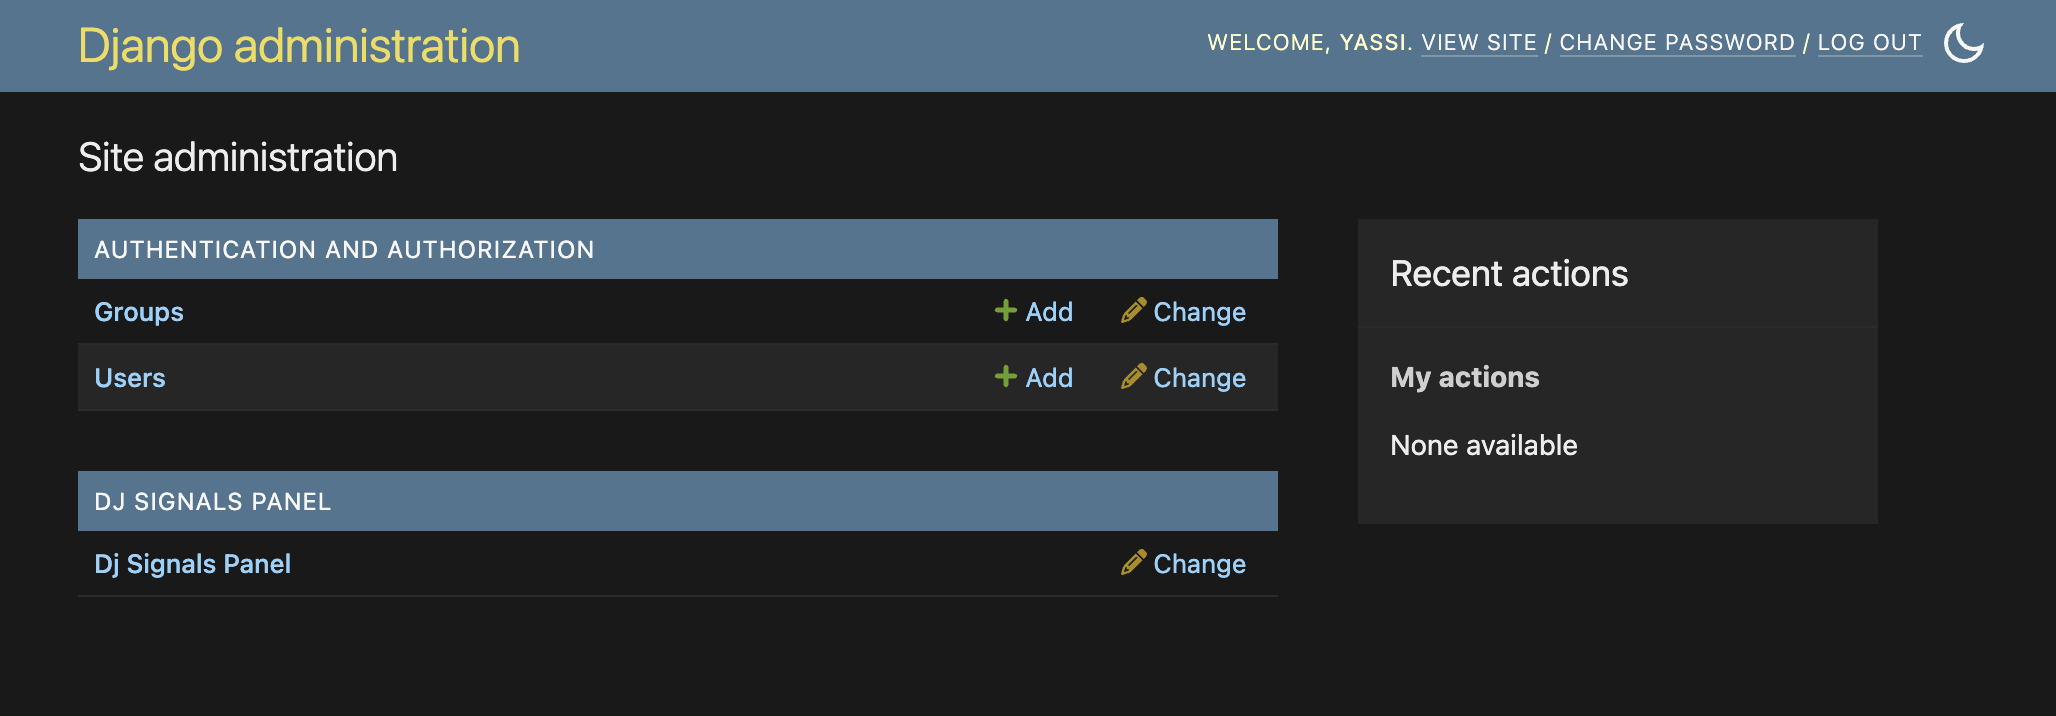Open the Dj Signals Panel model link
Viewport: 2056px width, 716px height.
[192, 564]
